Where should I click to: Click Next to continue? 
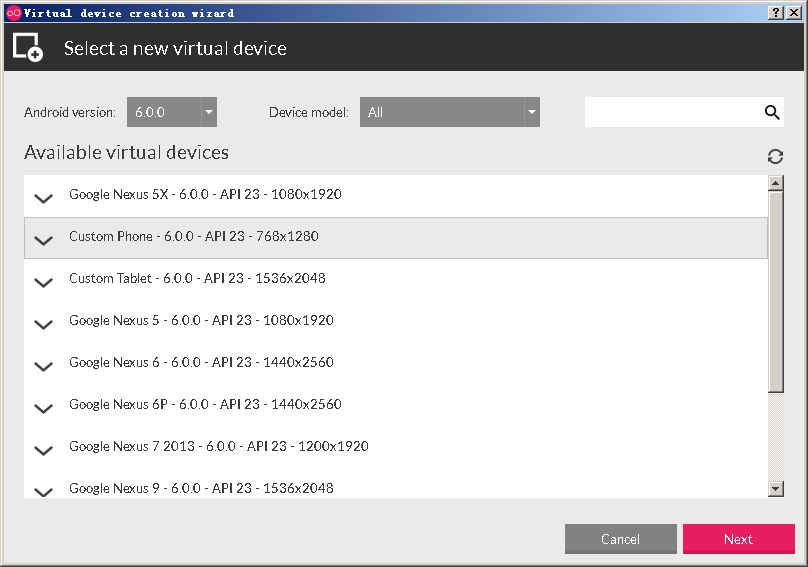coord(738,539)
